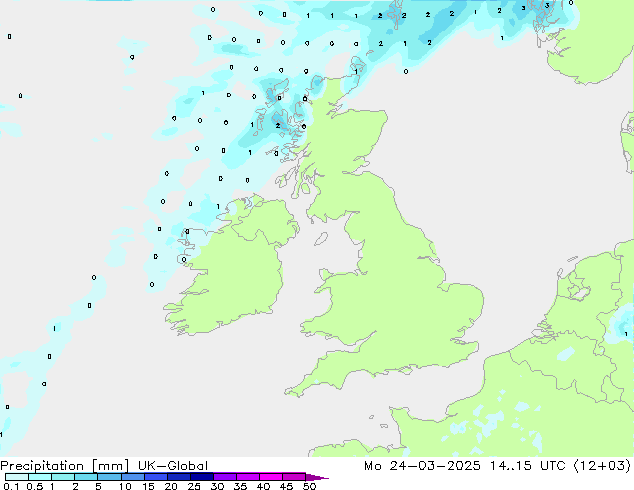This screenshot has width=634, height=490.
Task: Select the 0.5–1 mm legend color box
Action: click(40, 477)
